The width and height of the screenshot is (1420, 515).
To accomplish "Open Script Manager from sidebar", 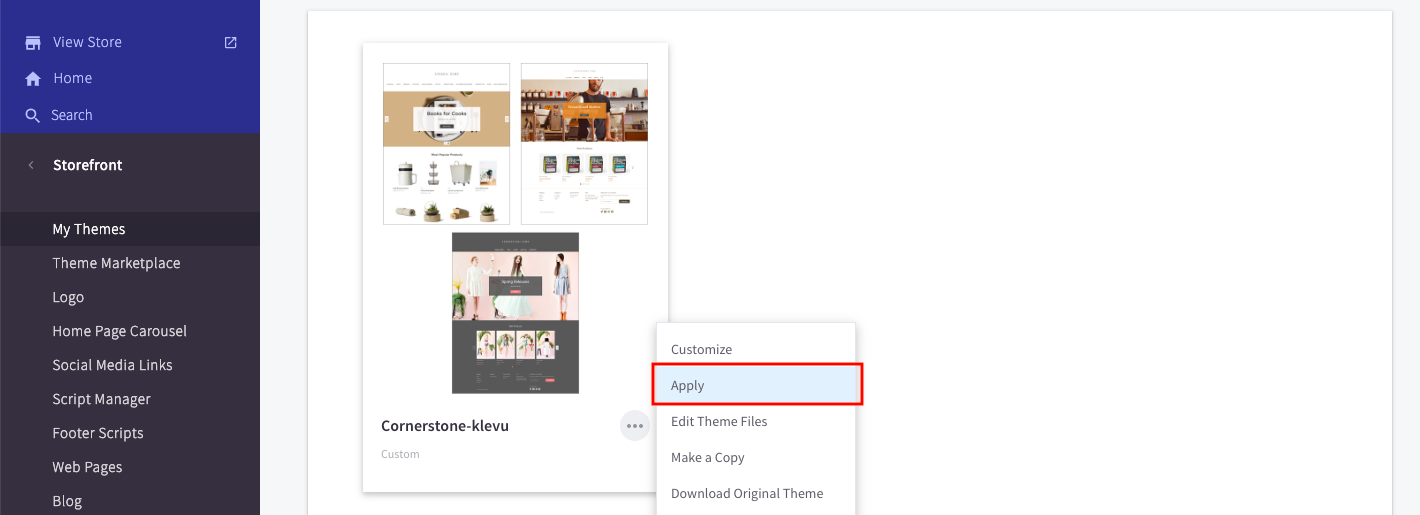I will tap(101, 399).
